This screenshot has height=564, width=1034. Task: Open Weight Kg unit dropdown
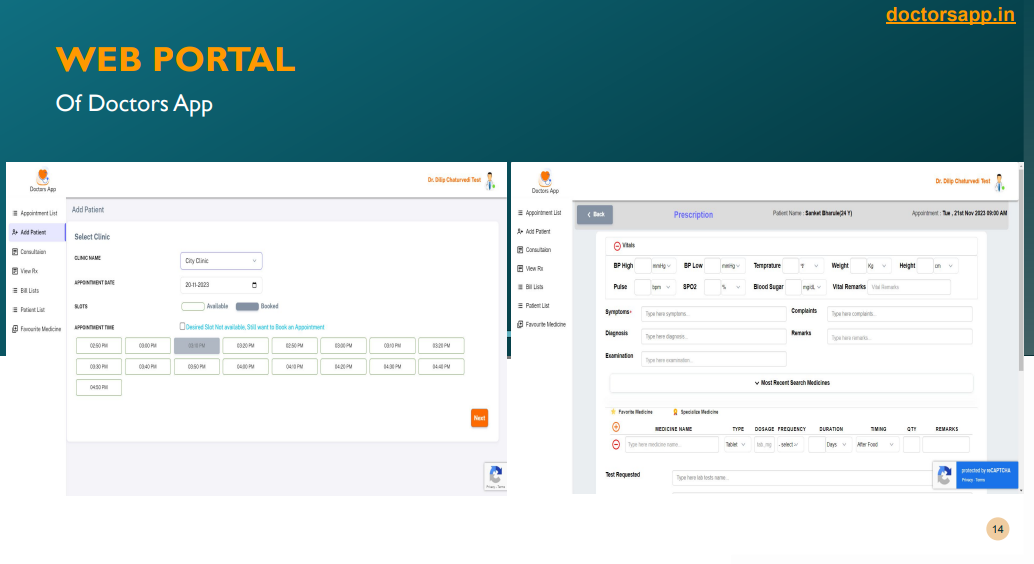[x=878, y=266]
